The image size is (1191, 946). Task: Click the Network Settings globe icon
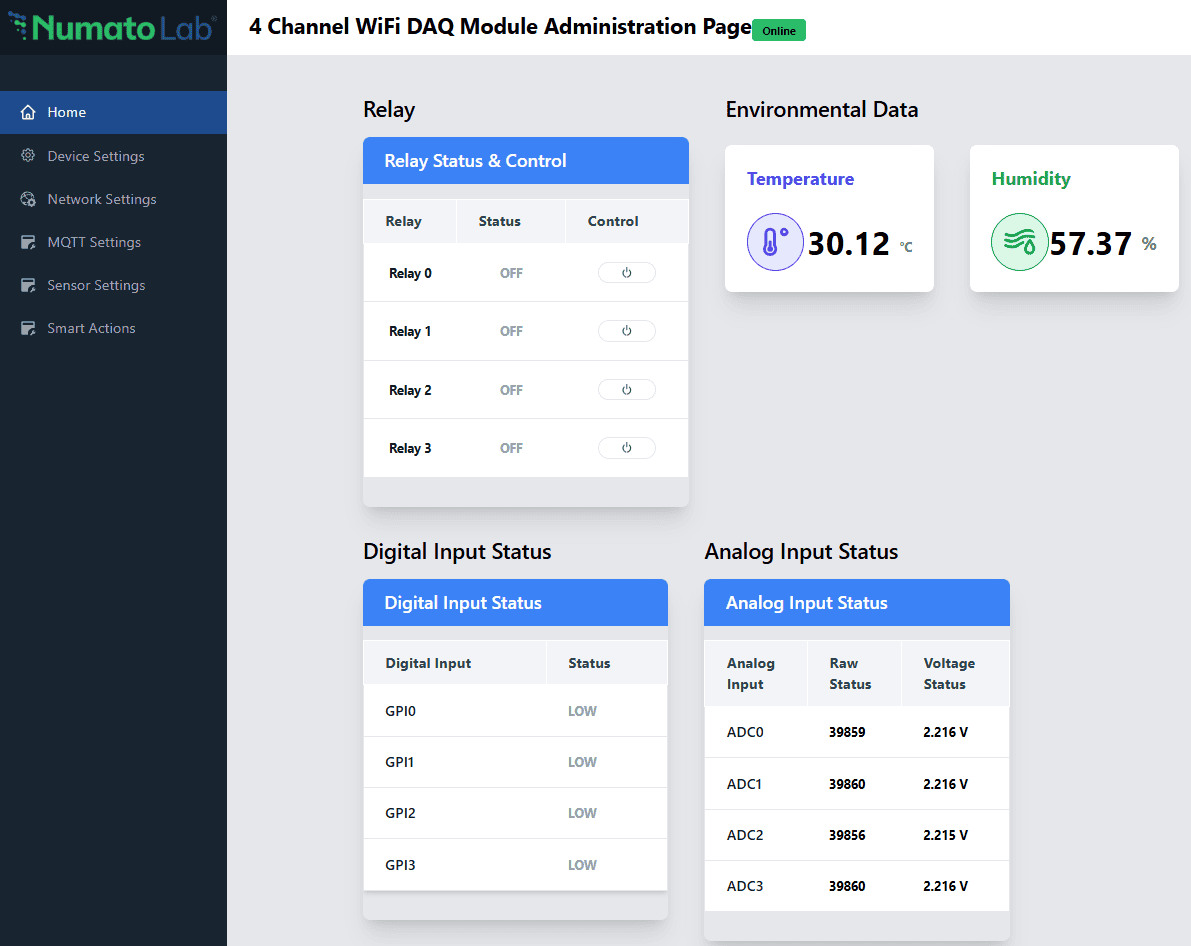[x=28, y=199]
